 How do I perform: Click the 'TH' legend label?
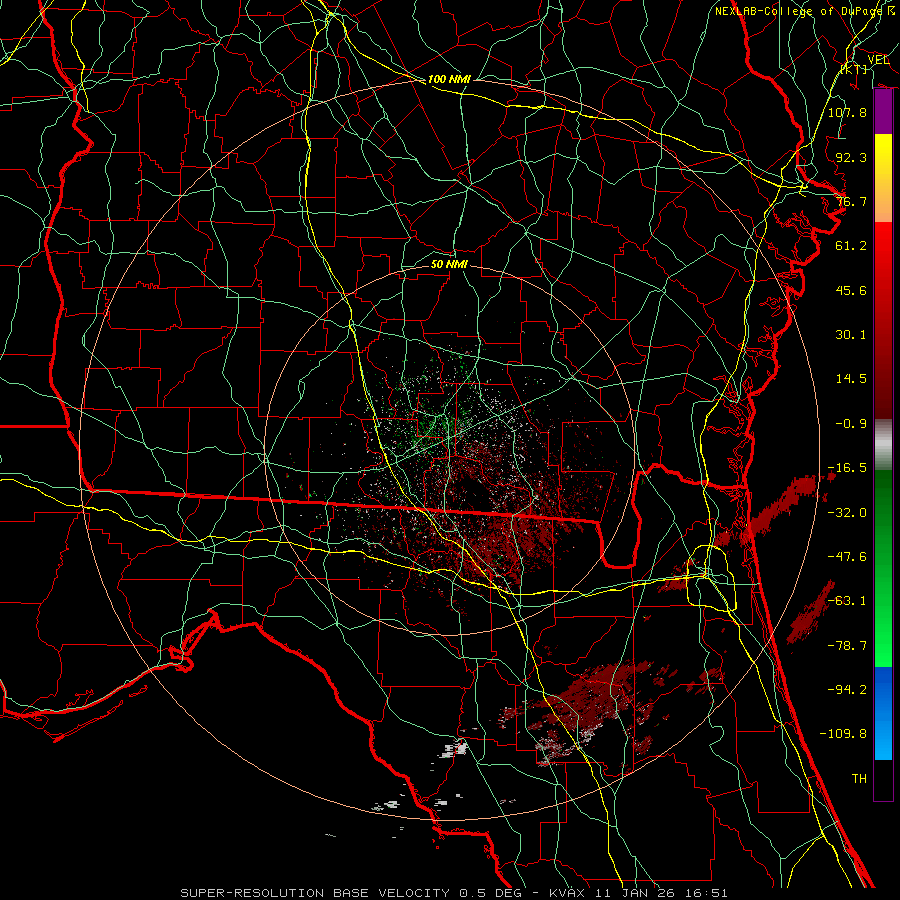859,779
